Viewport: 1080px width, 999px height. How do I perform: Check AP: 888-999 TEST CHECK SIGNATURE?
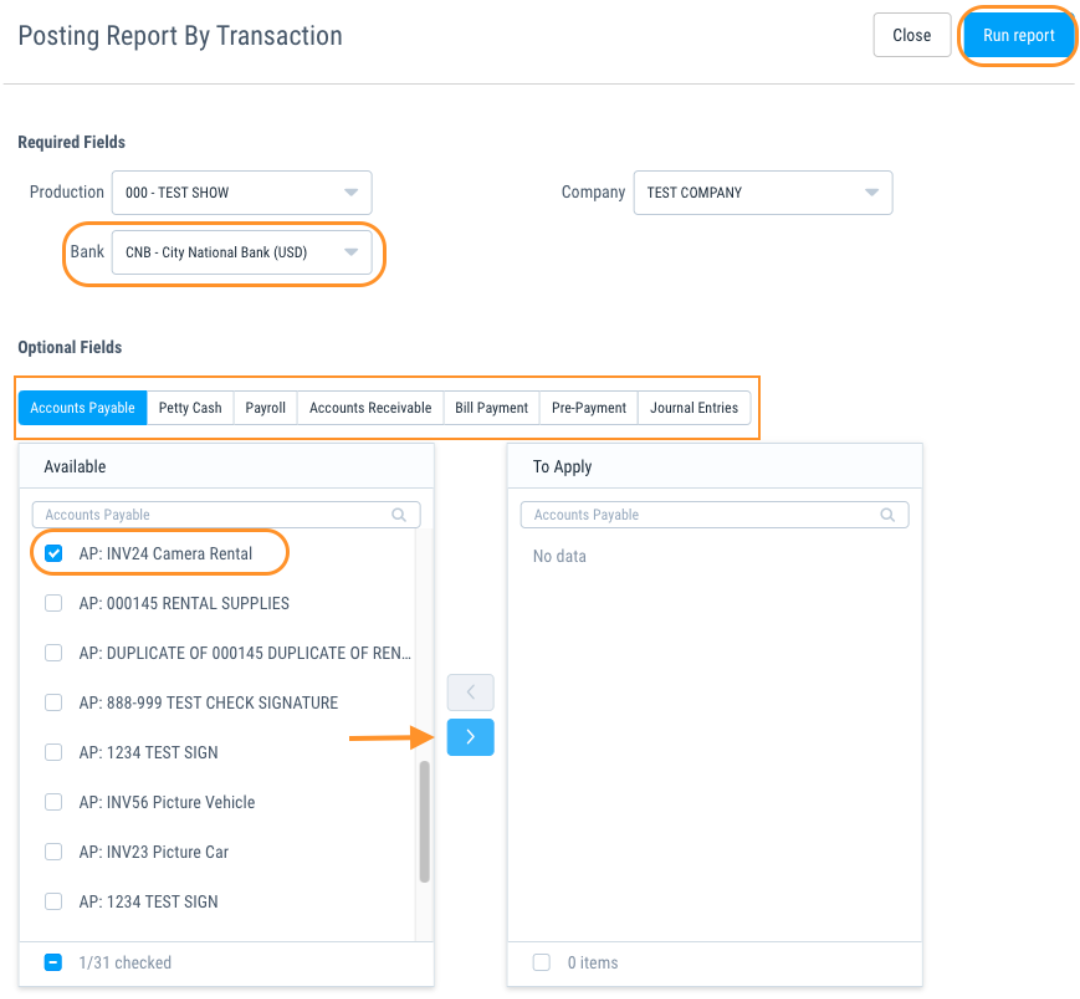click(54, 702)
